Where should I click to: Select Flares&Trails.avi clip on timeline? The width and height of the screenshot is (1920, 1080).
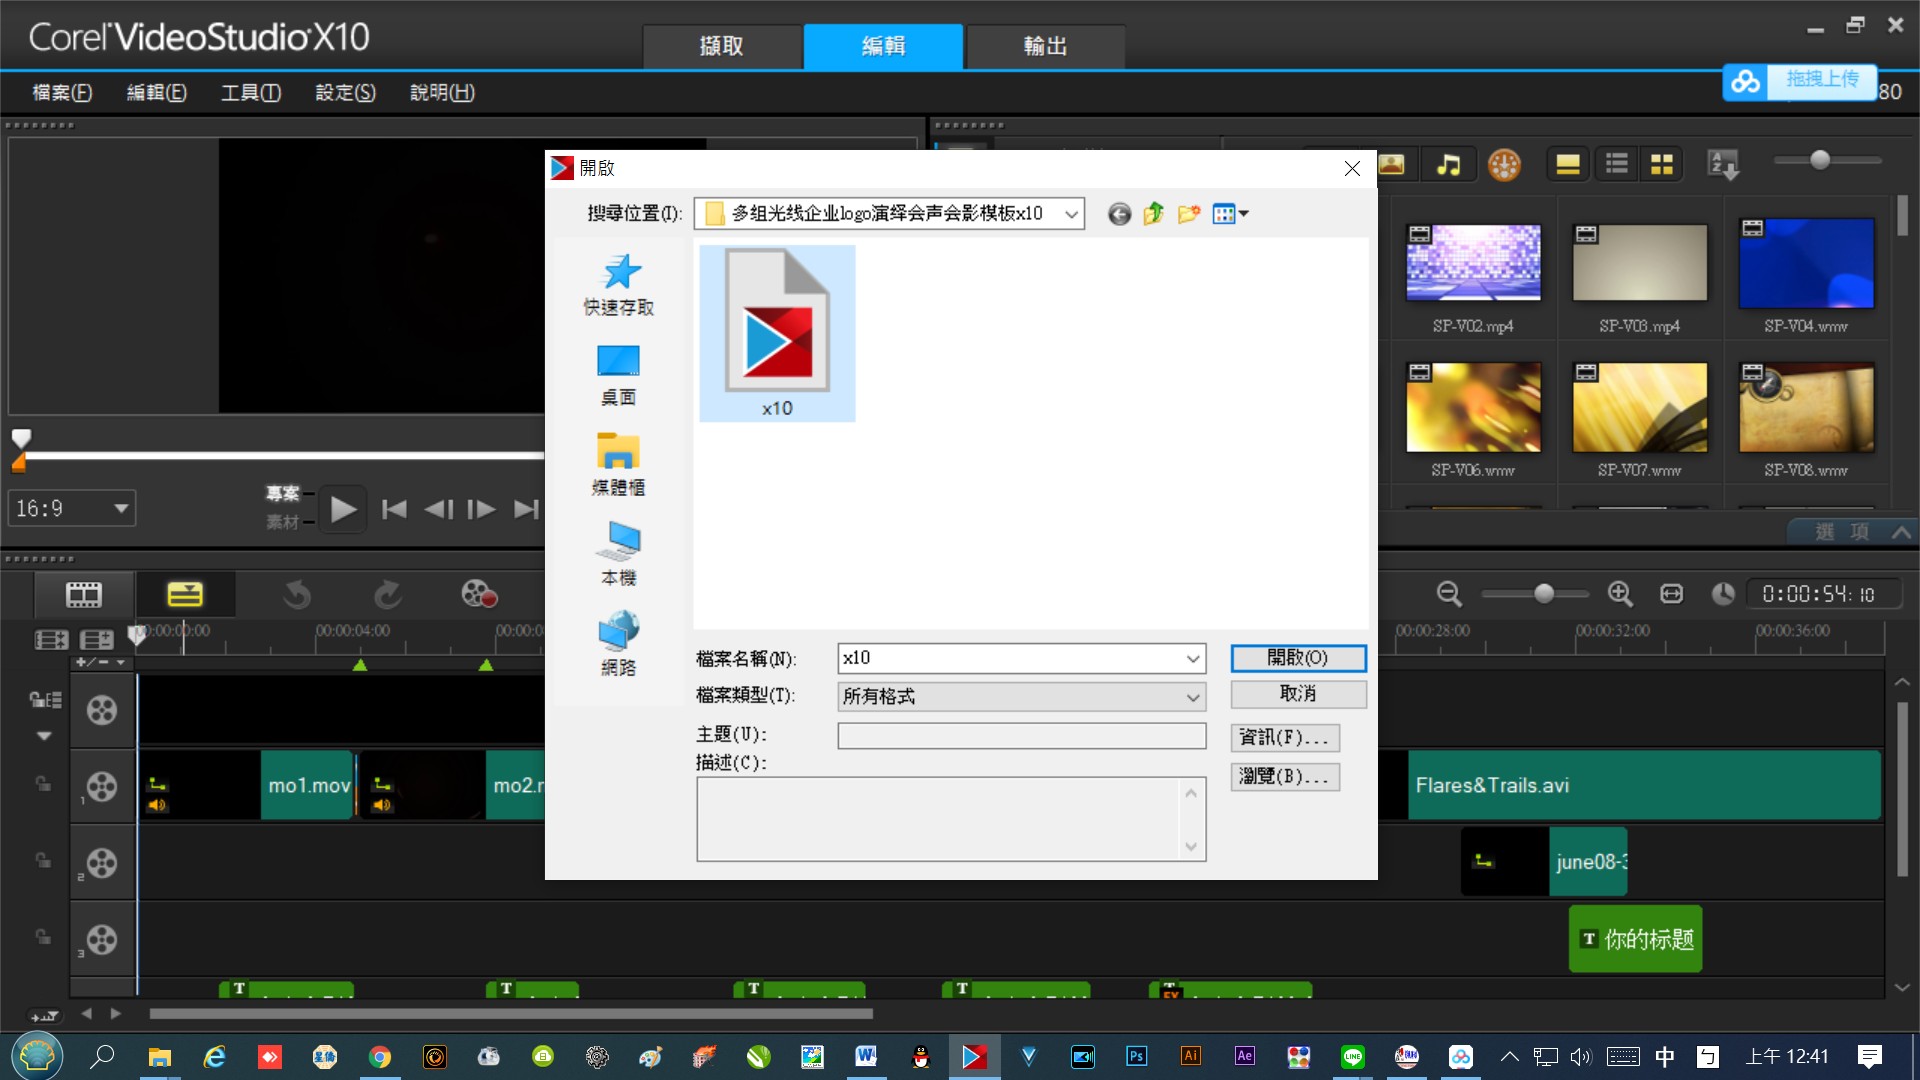(1644, 786)
